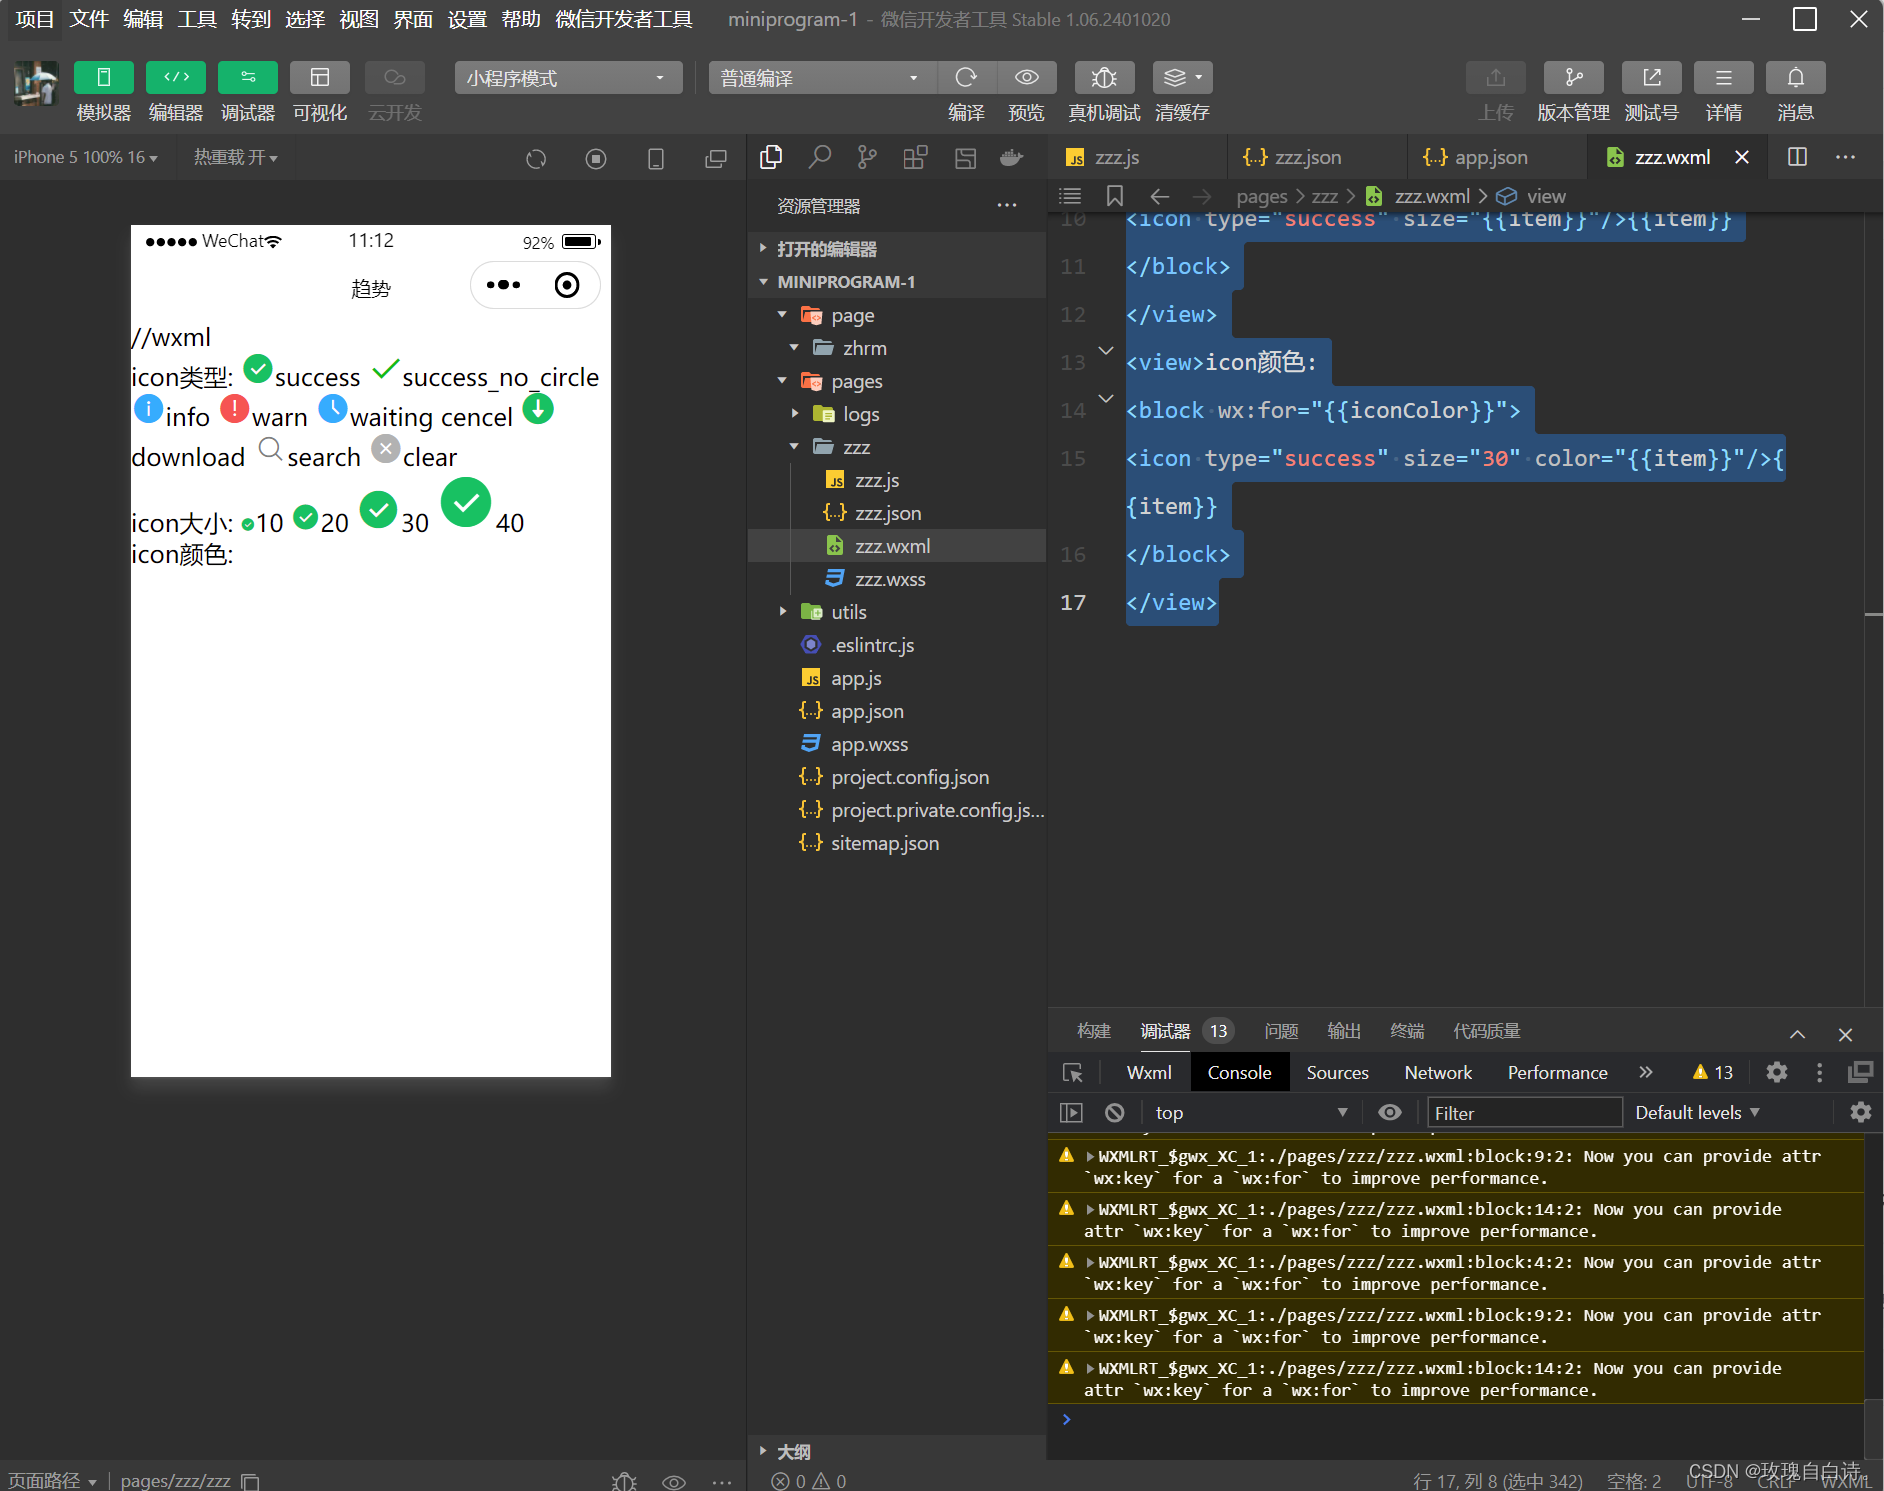Toggle the simulator device frame icon
Viewport: 1884px width, 1491px height.
click(x=656, y=158)
